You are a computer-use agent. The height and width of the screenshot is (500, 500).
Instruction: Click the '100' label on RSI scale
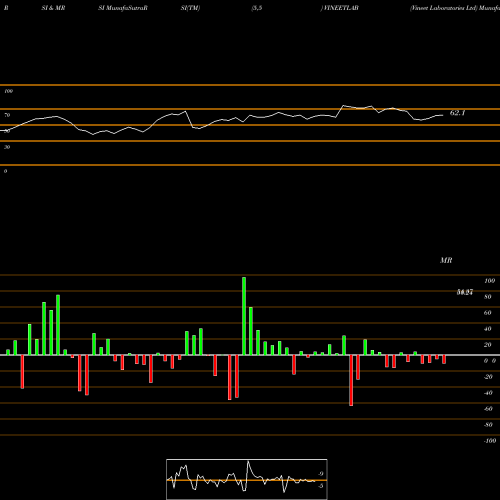[x=9, y=91]
